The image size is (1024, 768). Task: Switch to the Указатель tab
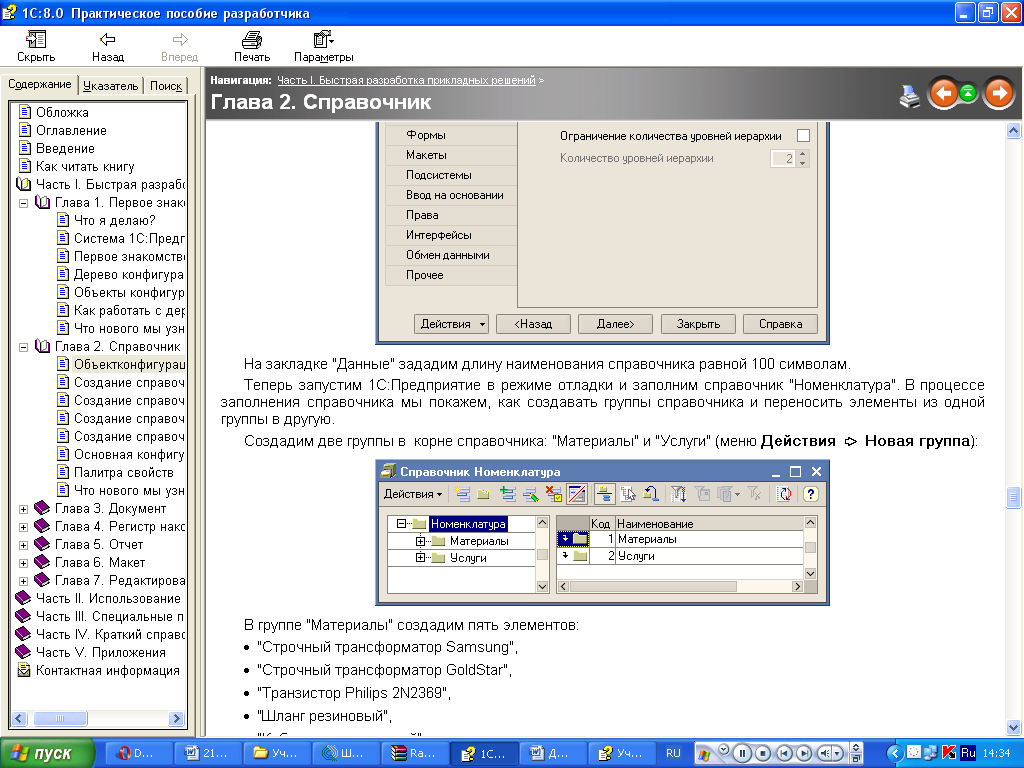click(x=111, y=86)
